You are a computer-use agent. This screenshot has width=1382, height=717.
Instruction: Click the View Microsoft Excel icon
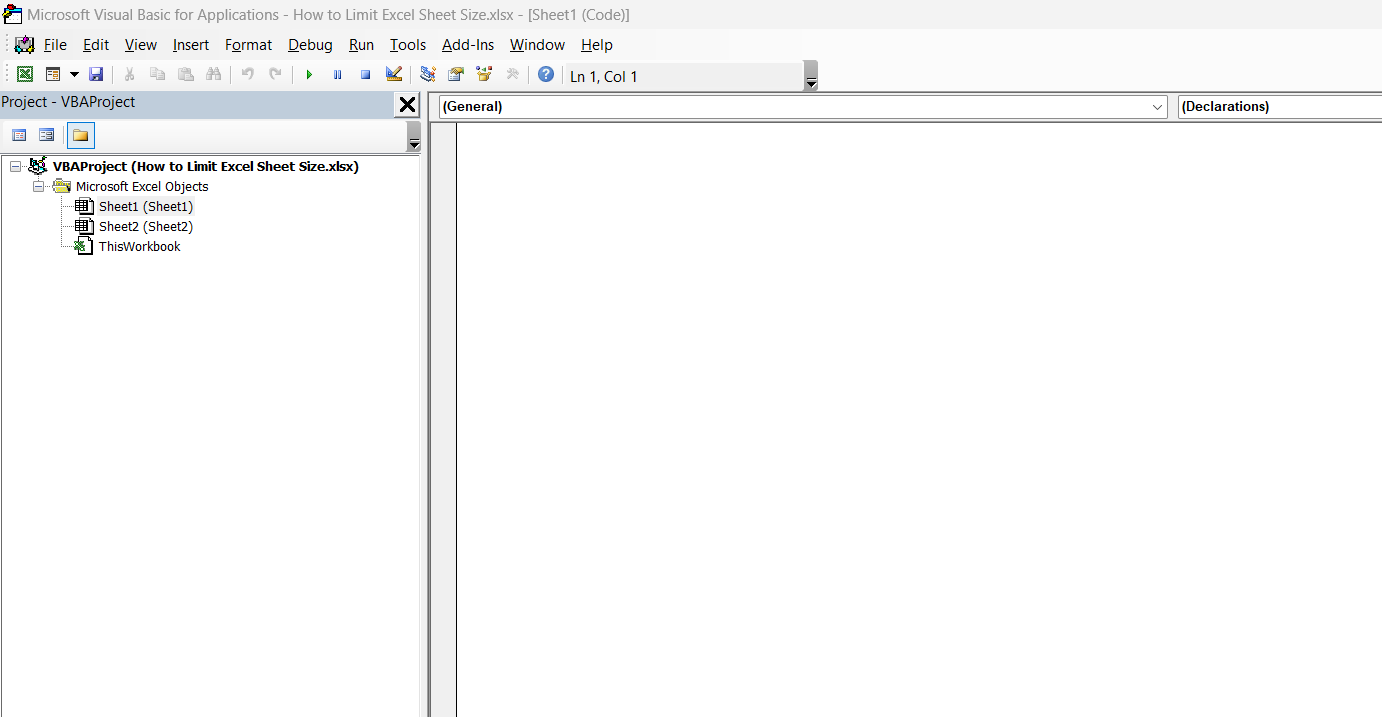25,75
